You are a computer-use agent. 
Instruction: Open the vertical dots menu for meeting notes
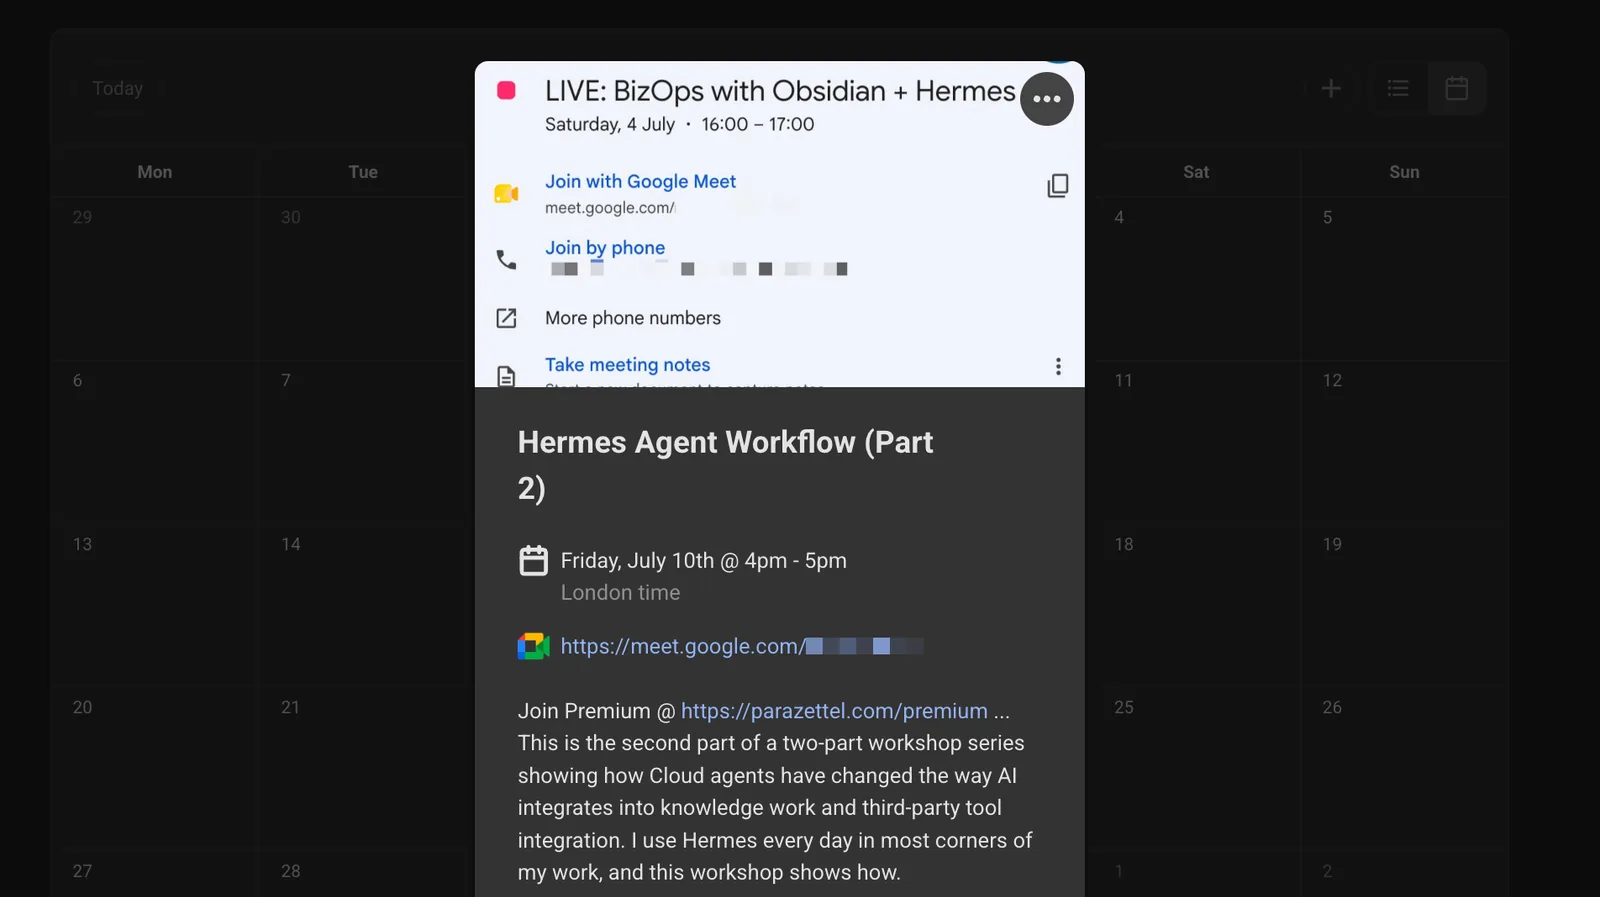coord(1058,366)
